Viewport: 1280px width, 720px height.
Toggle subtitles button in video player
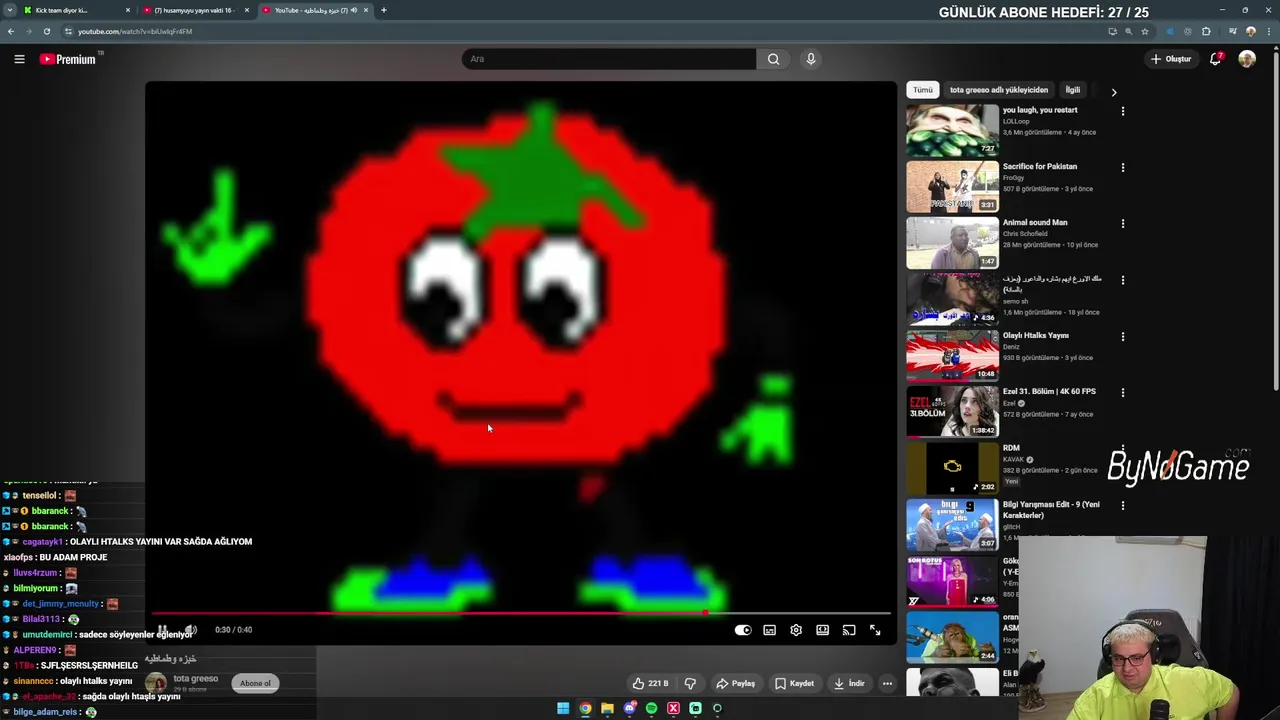(x=769, y=630)
